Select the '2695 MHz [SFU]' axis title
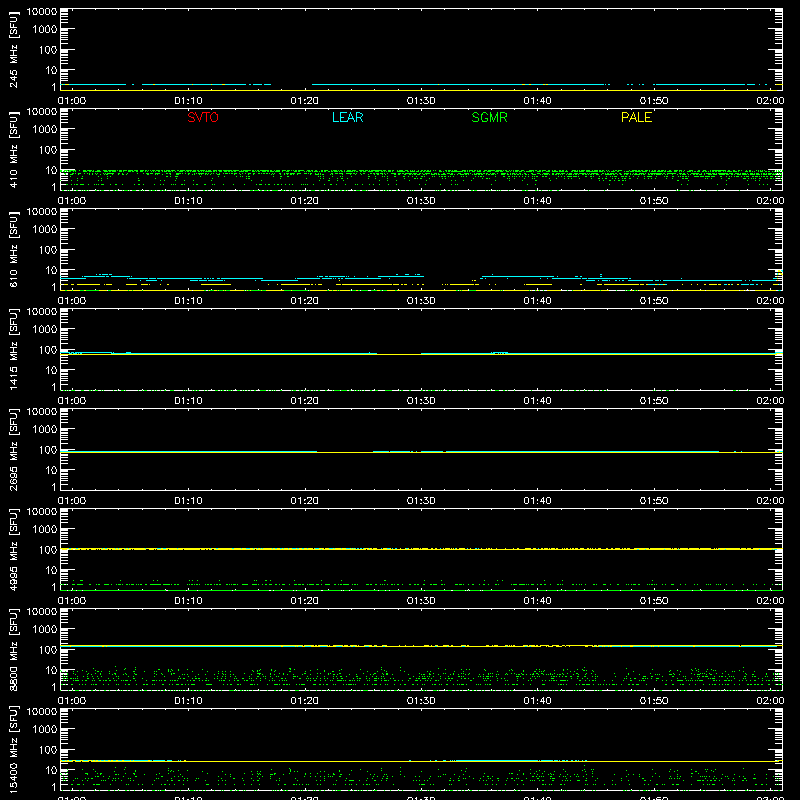 [13, 450]
